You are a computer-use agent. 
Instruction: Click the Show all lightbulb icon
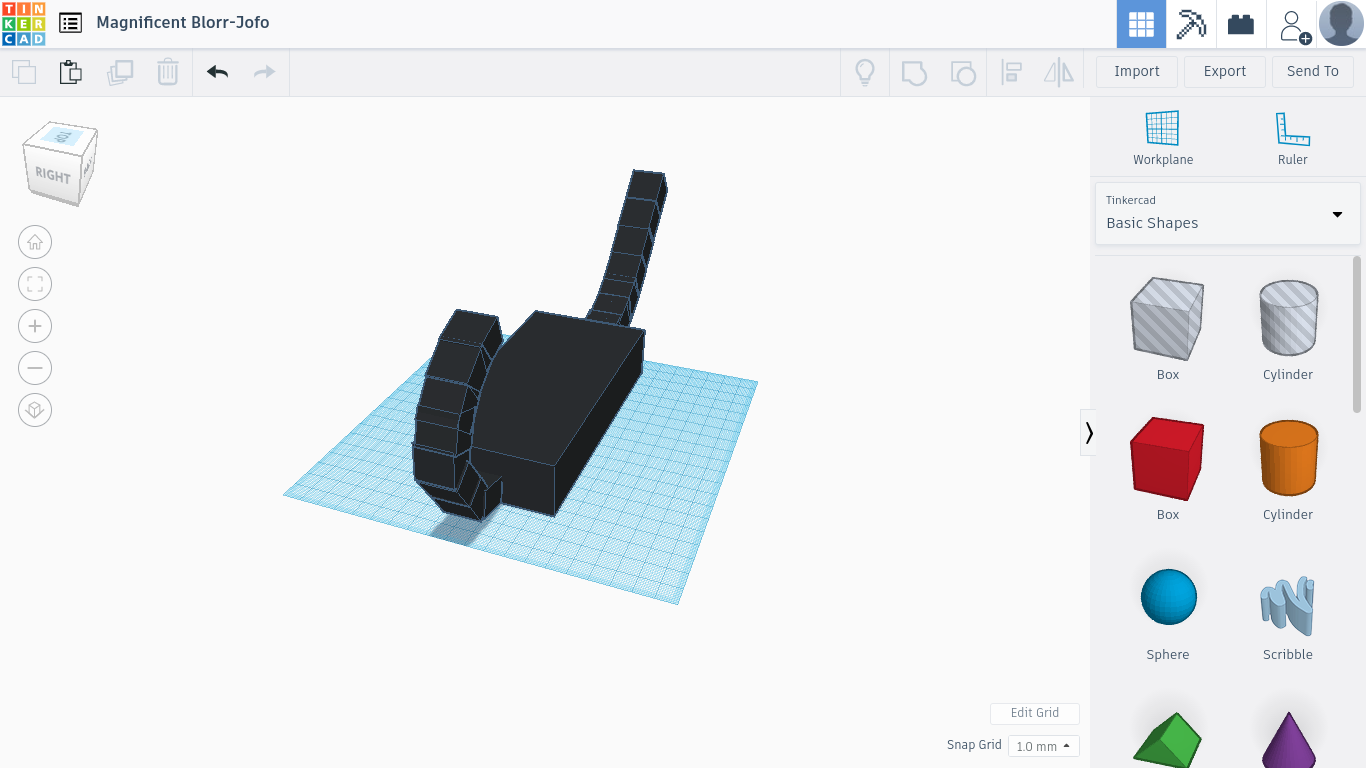click(865, 72)
